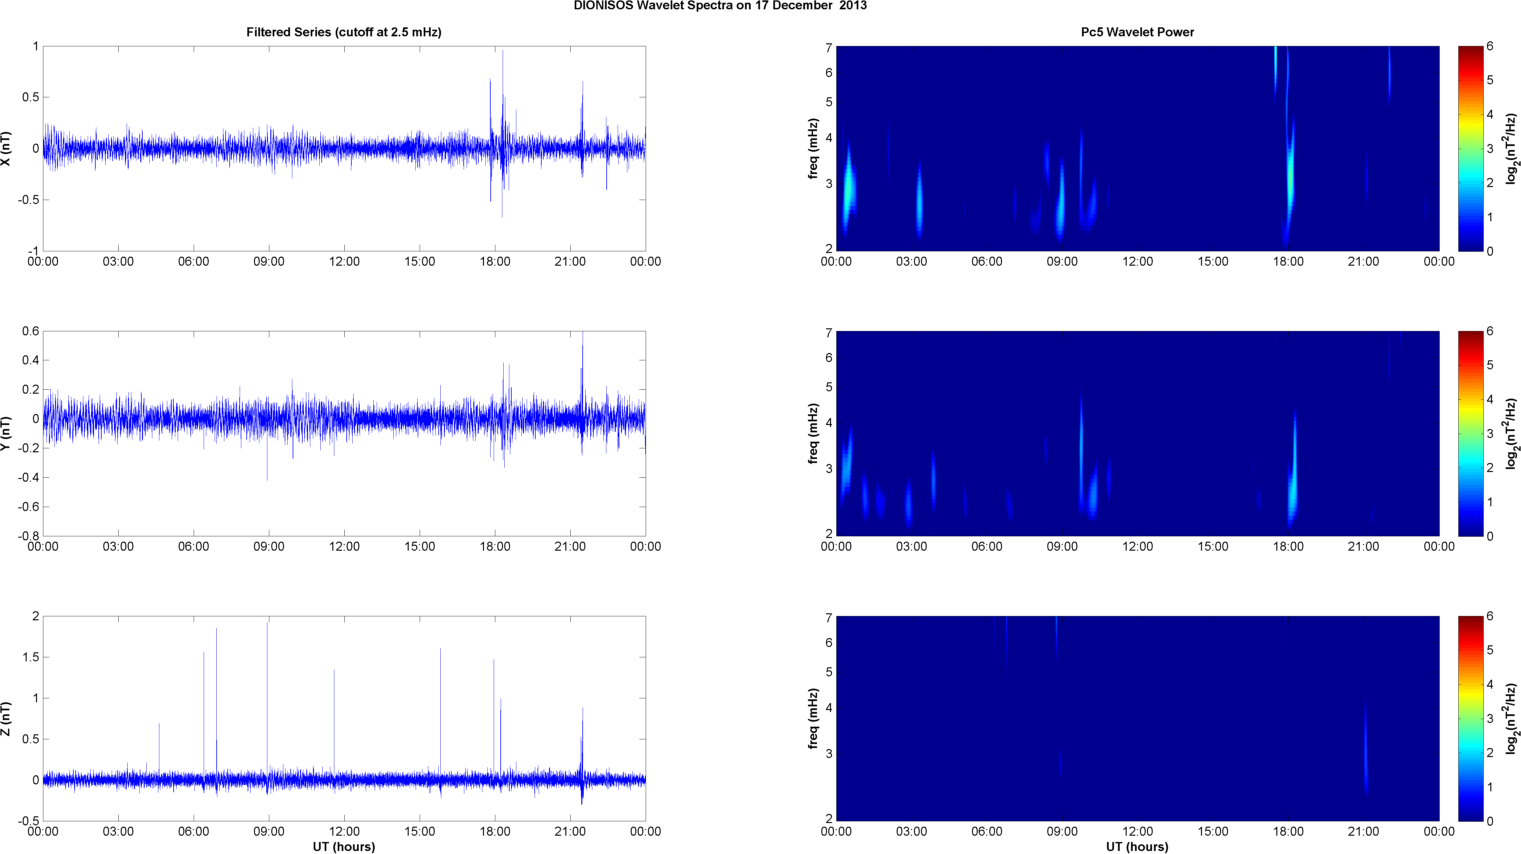
Task: Click the bottom Pc5 wavelet spectrogram
Action: tap(1137, 718)
